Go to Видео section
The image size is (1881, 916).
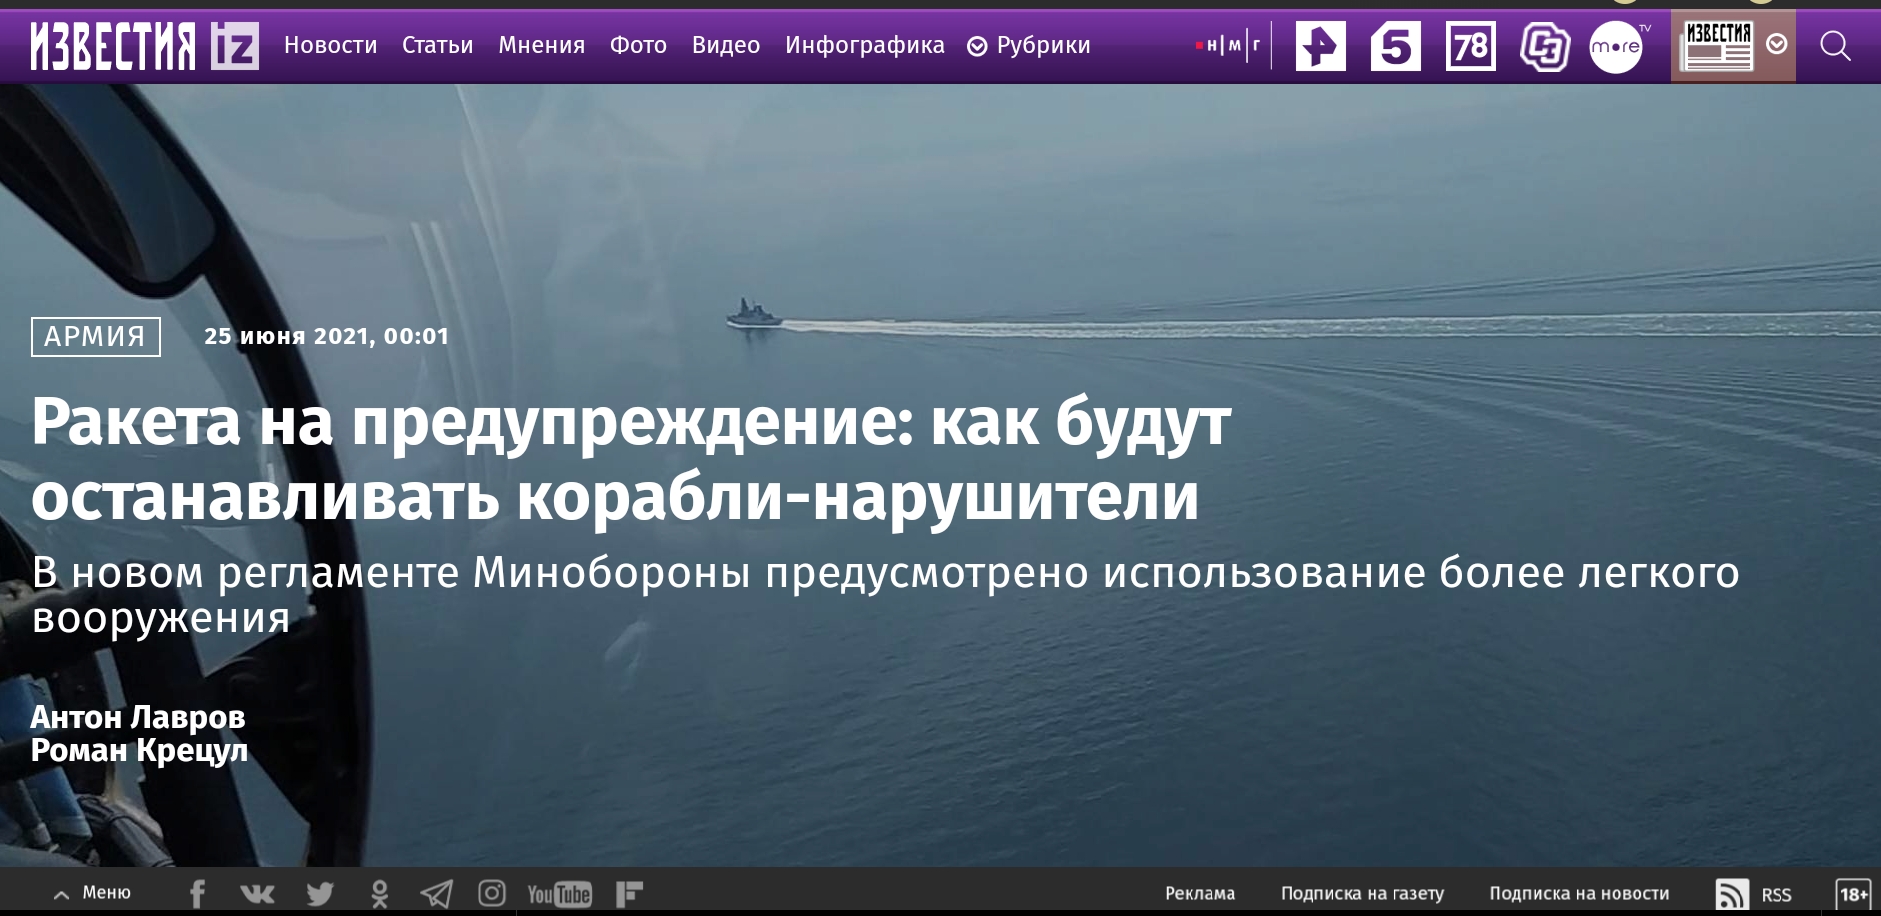click(726, 45)
